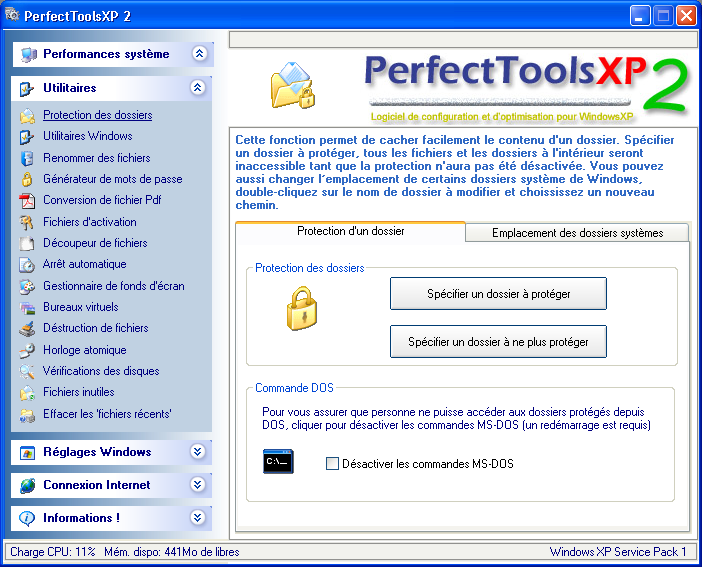Close the PerfectToolsXP 2 window
The width and height of the screenshot is (702, 567).
(686, 16)
